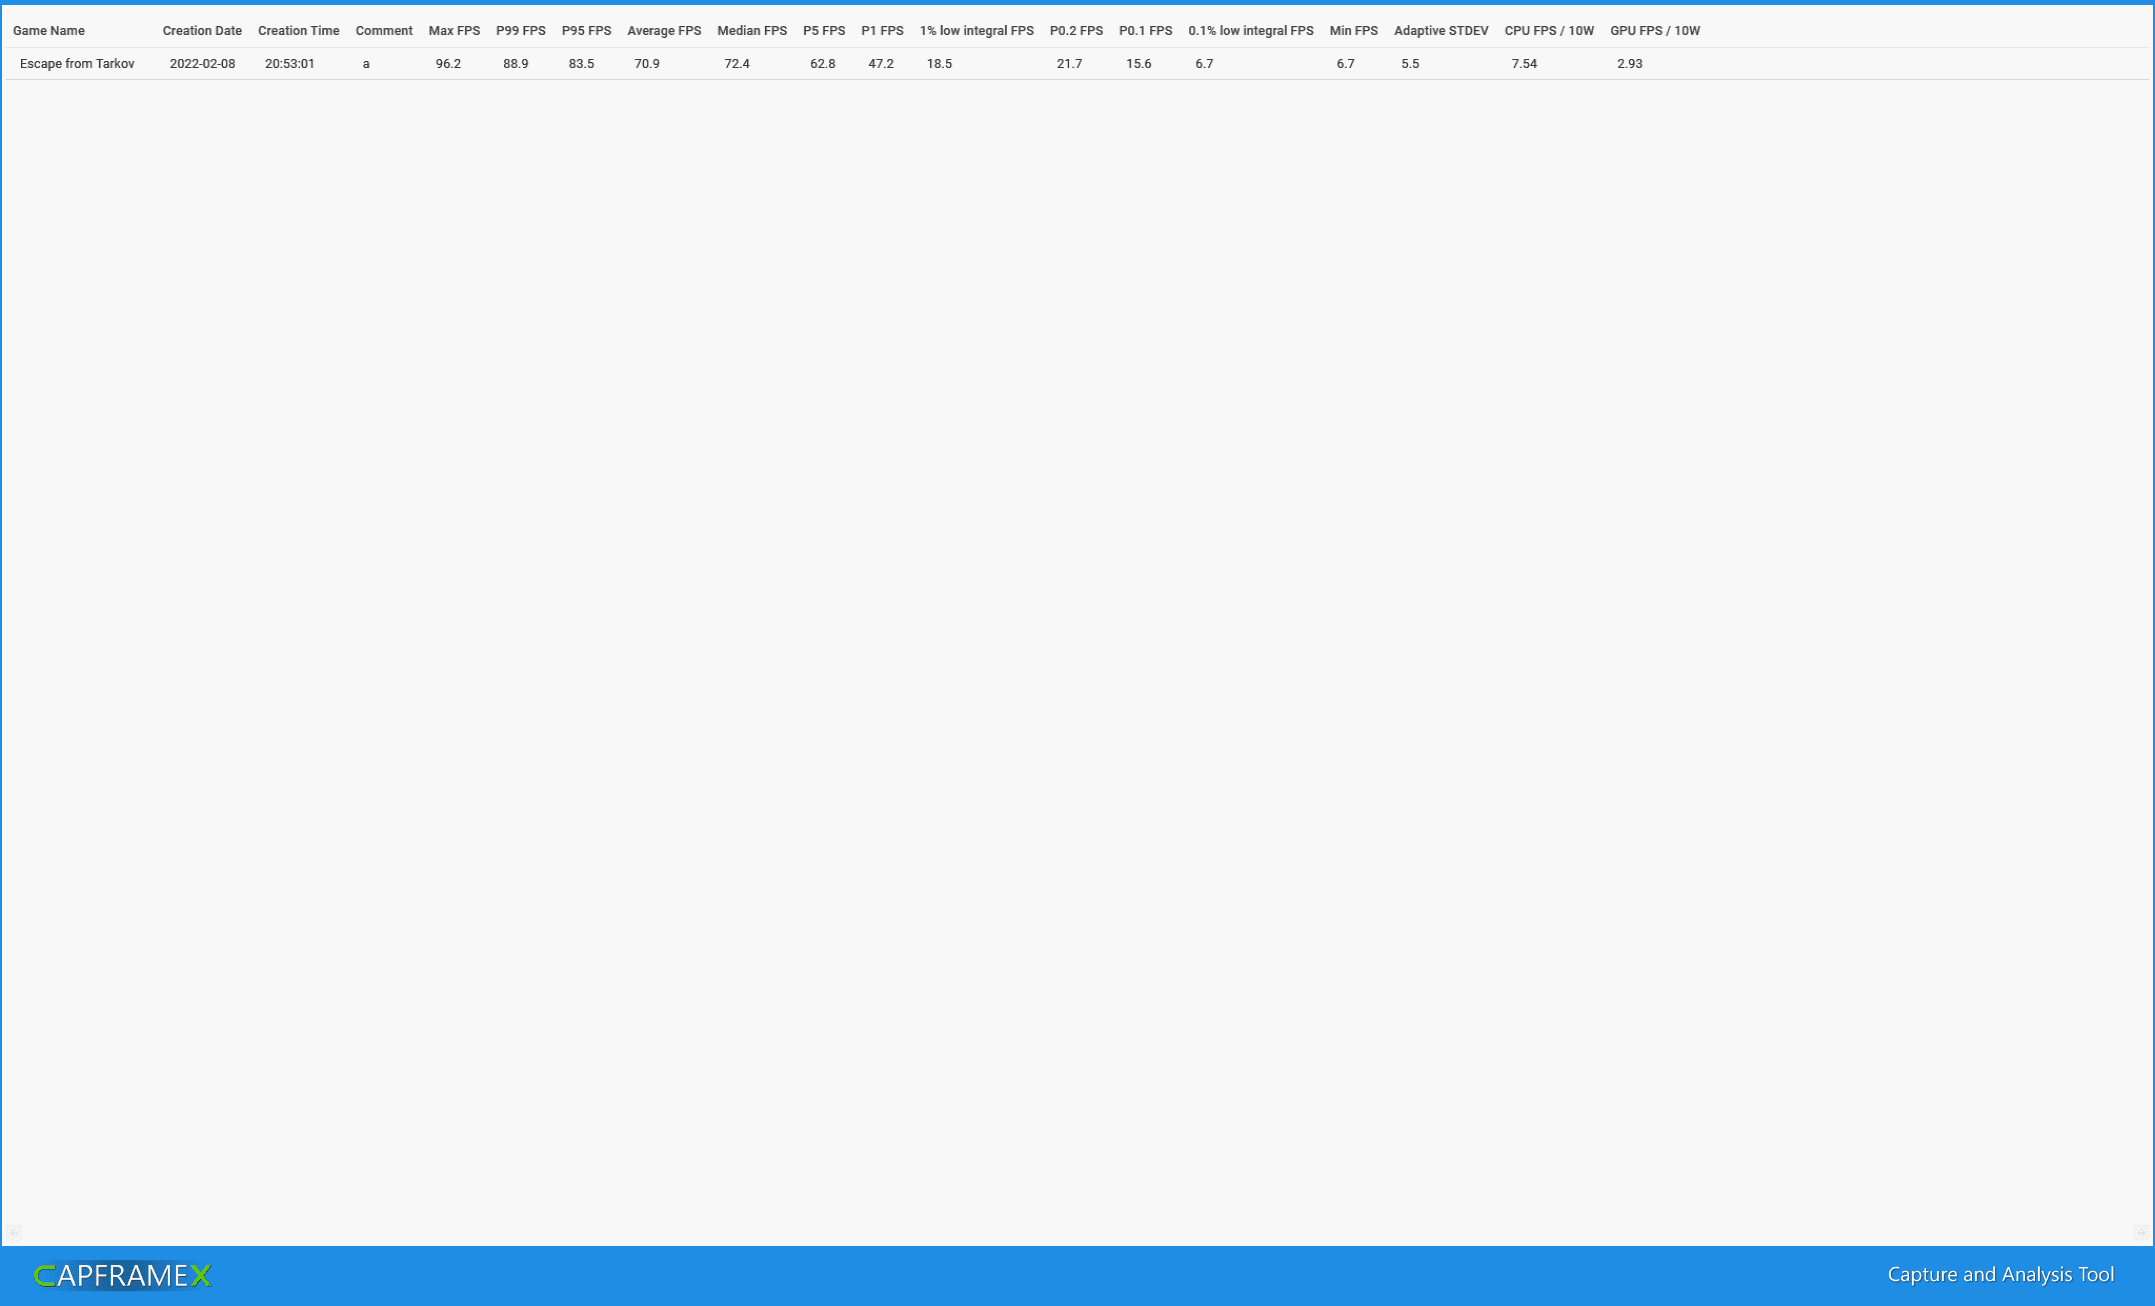Sort by the P99 FPS column header

tap(521, 31)
